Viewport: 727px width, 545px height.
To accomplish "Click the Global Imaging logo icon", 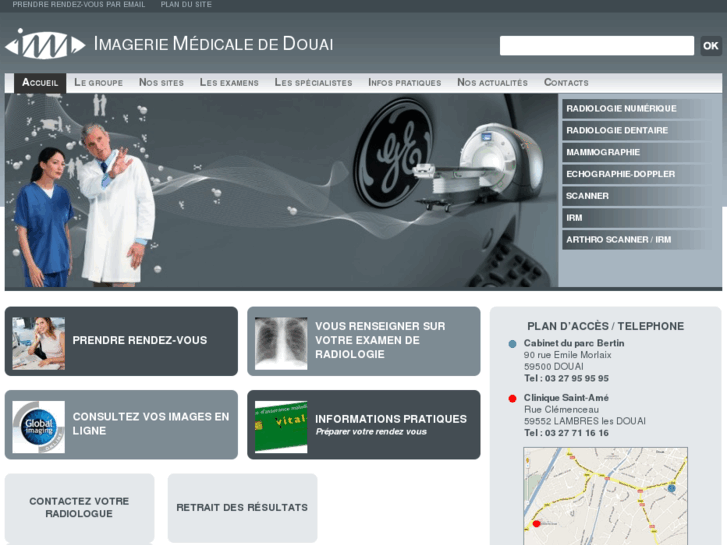I will [38, 427].
